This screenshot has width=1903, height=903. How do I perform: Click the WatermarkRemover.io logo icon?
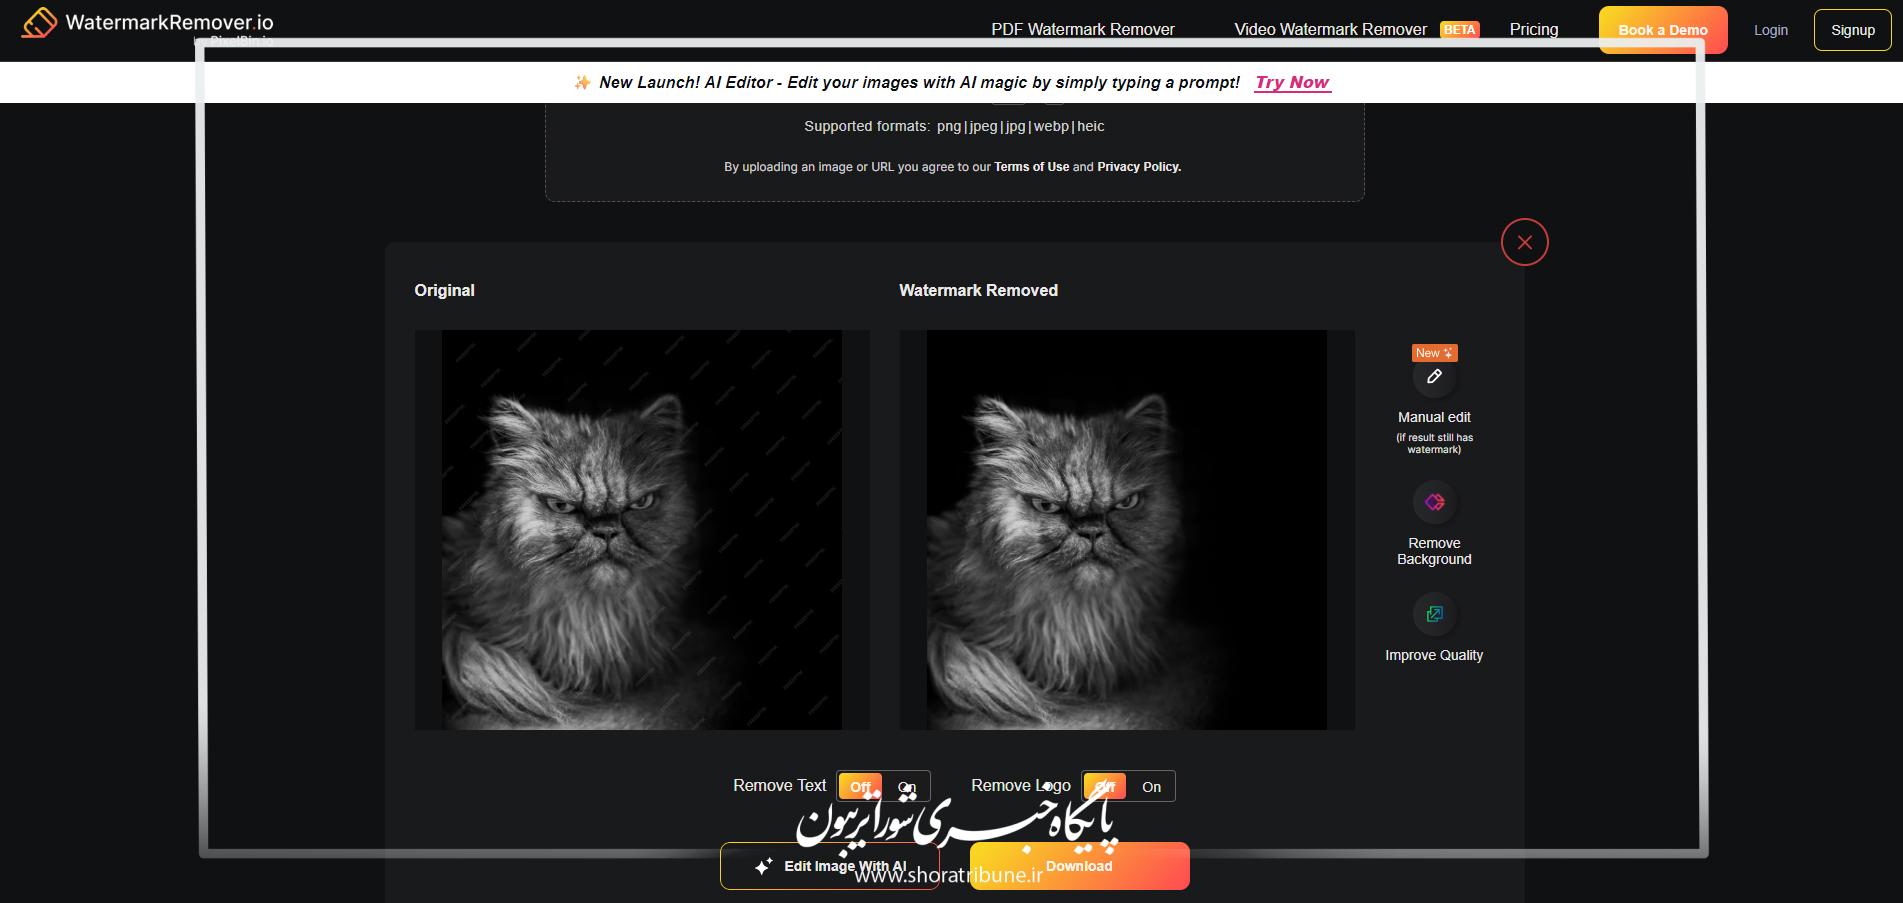coord(39,23)
